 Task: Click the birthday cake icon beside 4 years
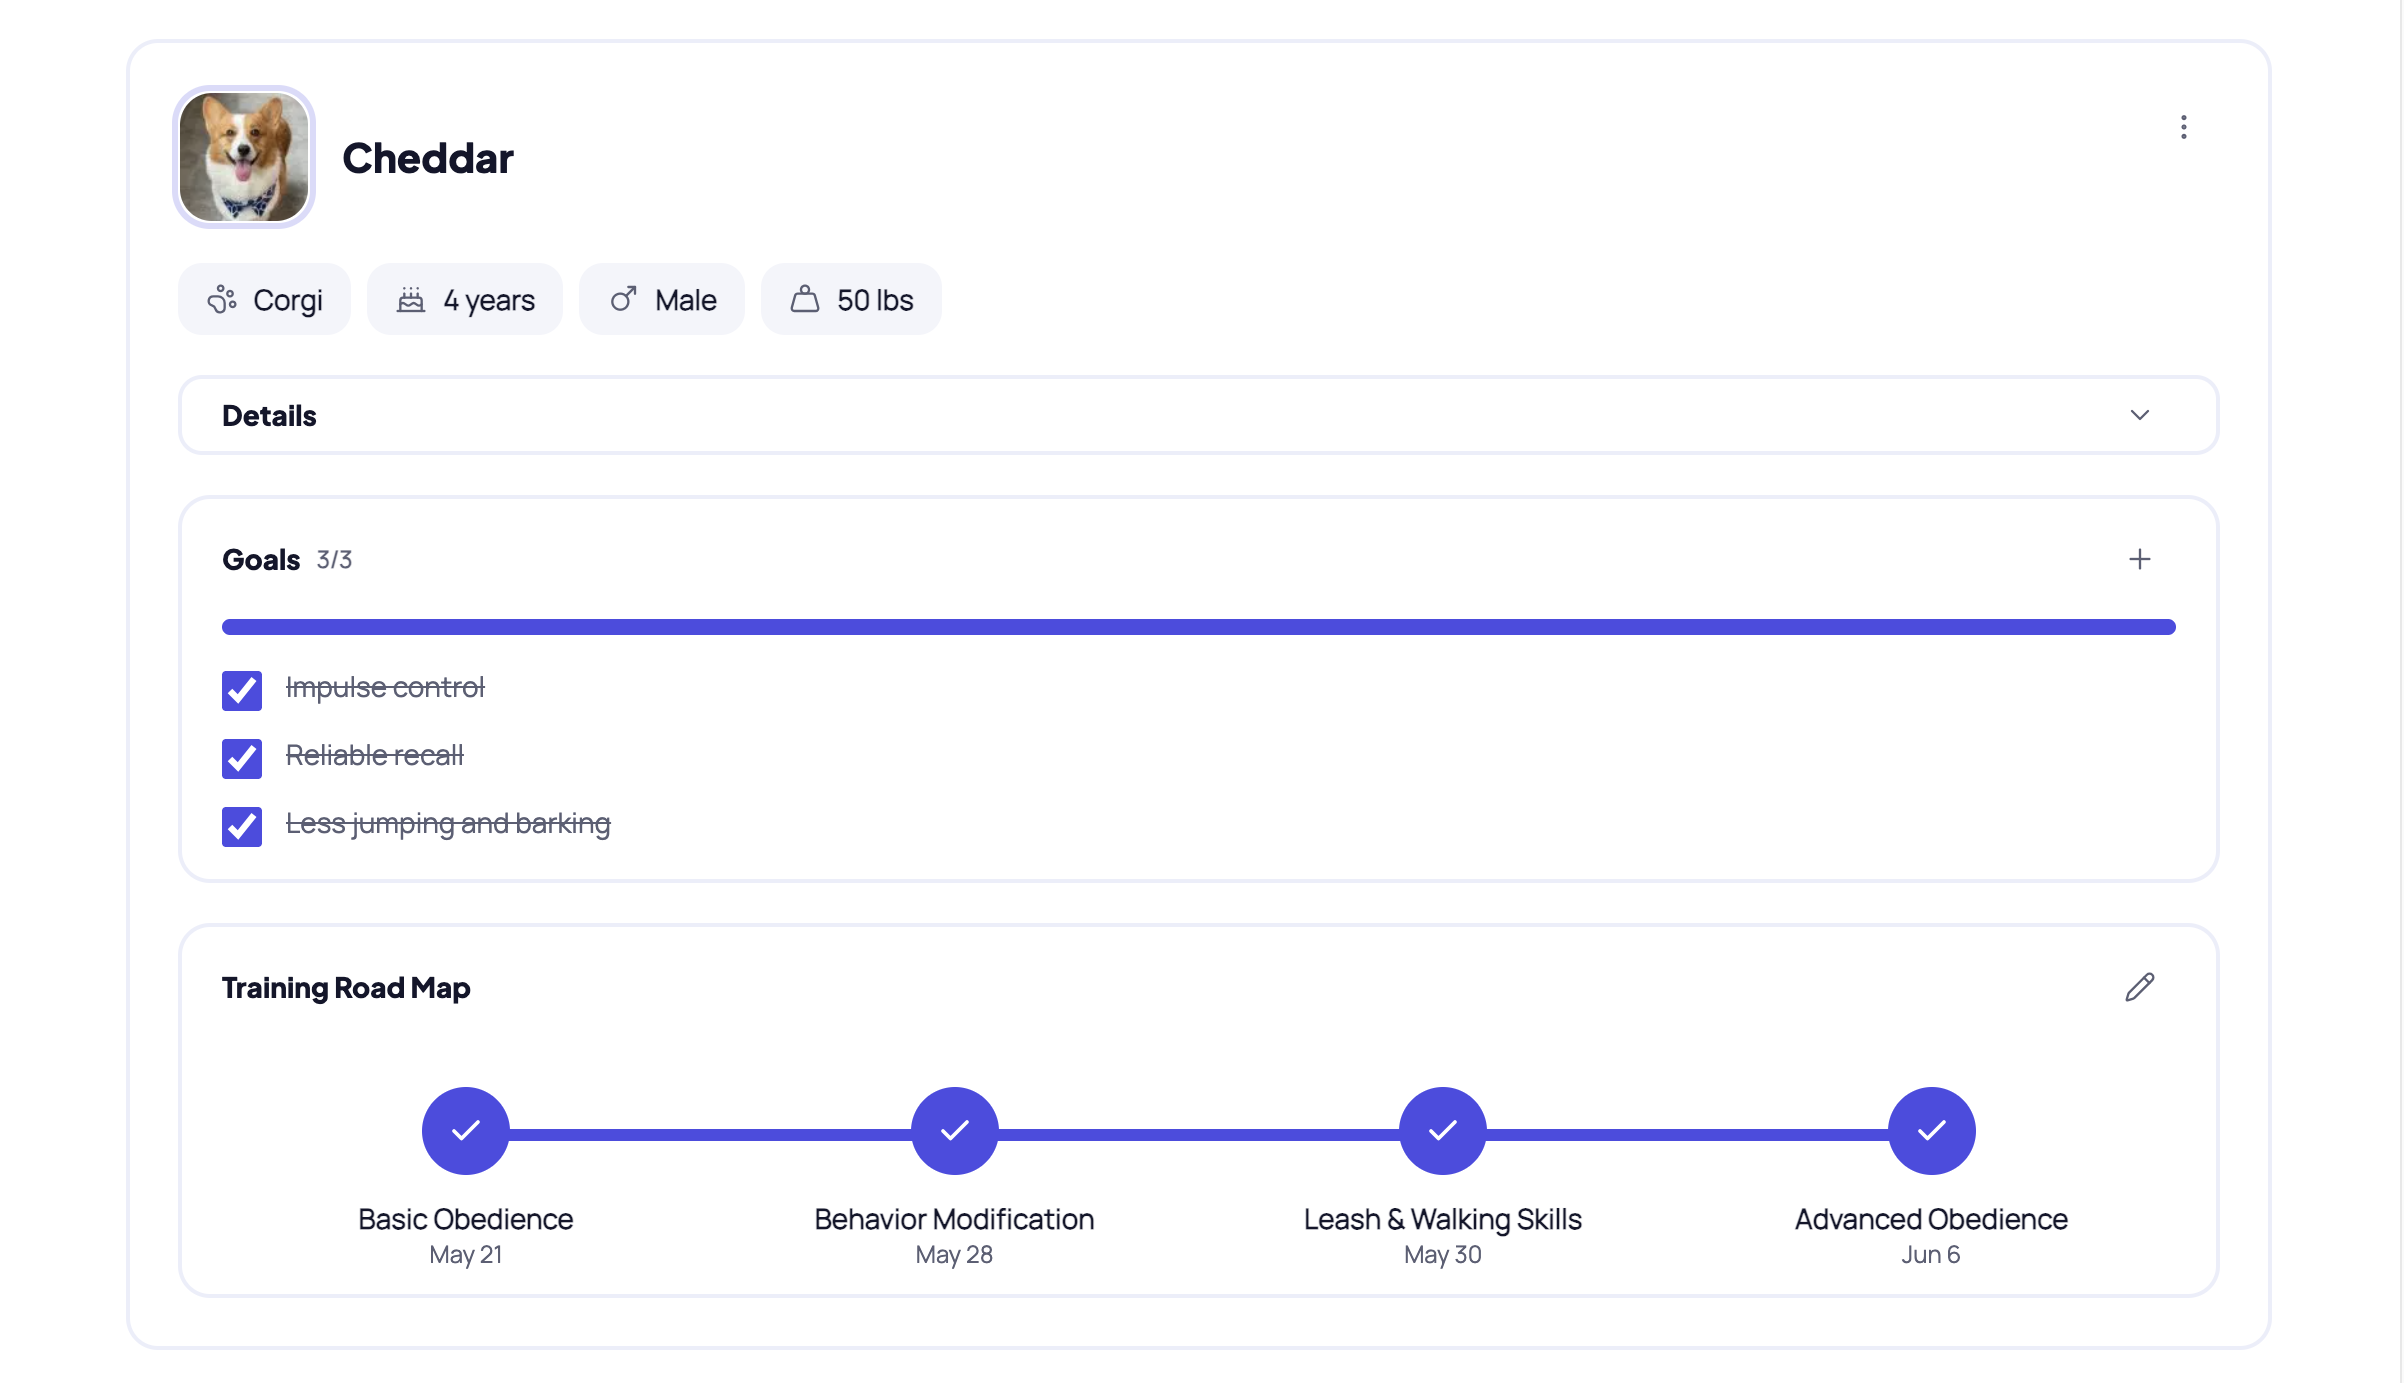point(411,300)
